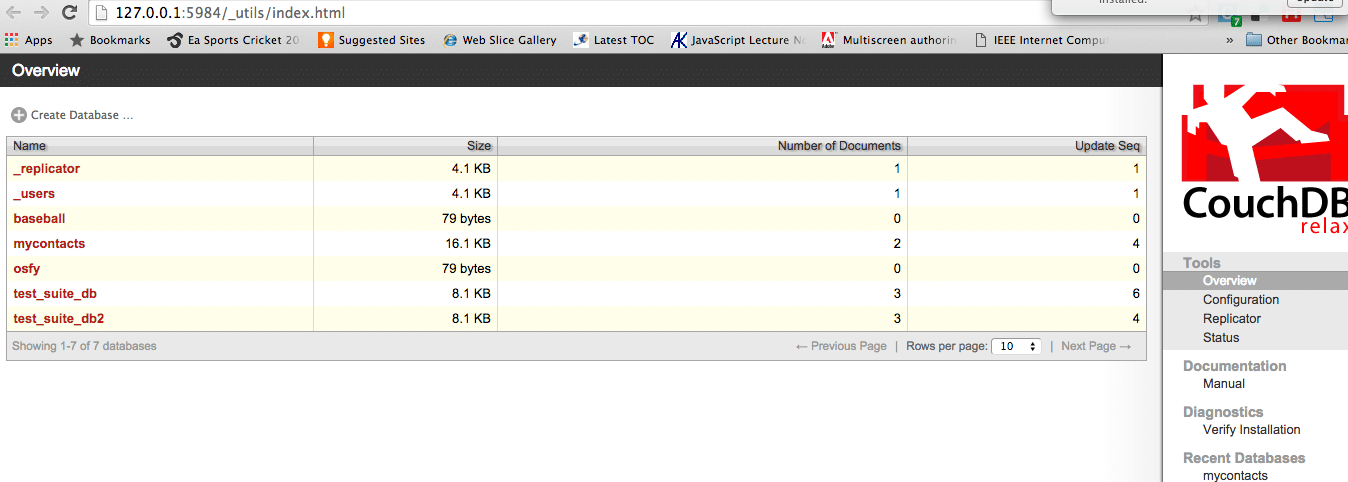Open Ea Sports Cricket bookmark
The height and width of the screenshot is (482, 1348).
[x=235, y=40]
